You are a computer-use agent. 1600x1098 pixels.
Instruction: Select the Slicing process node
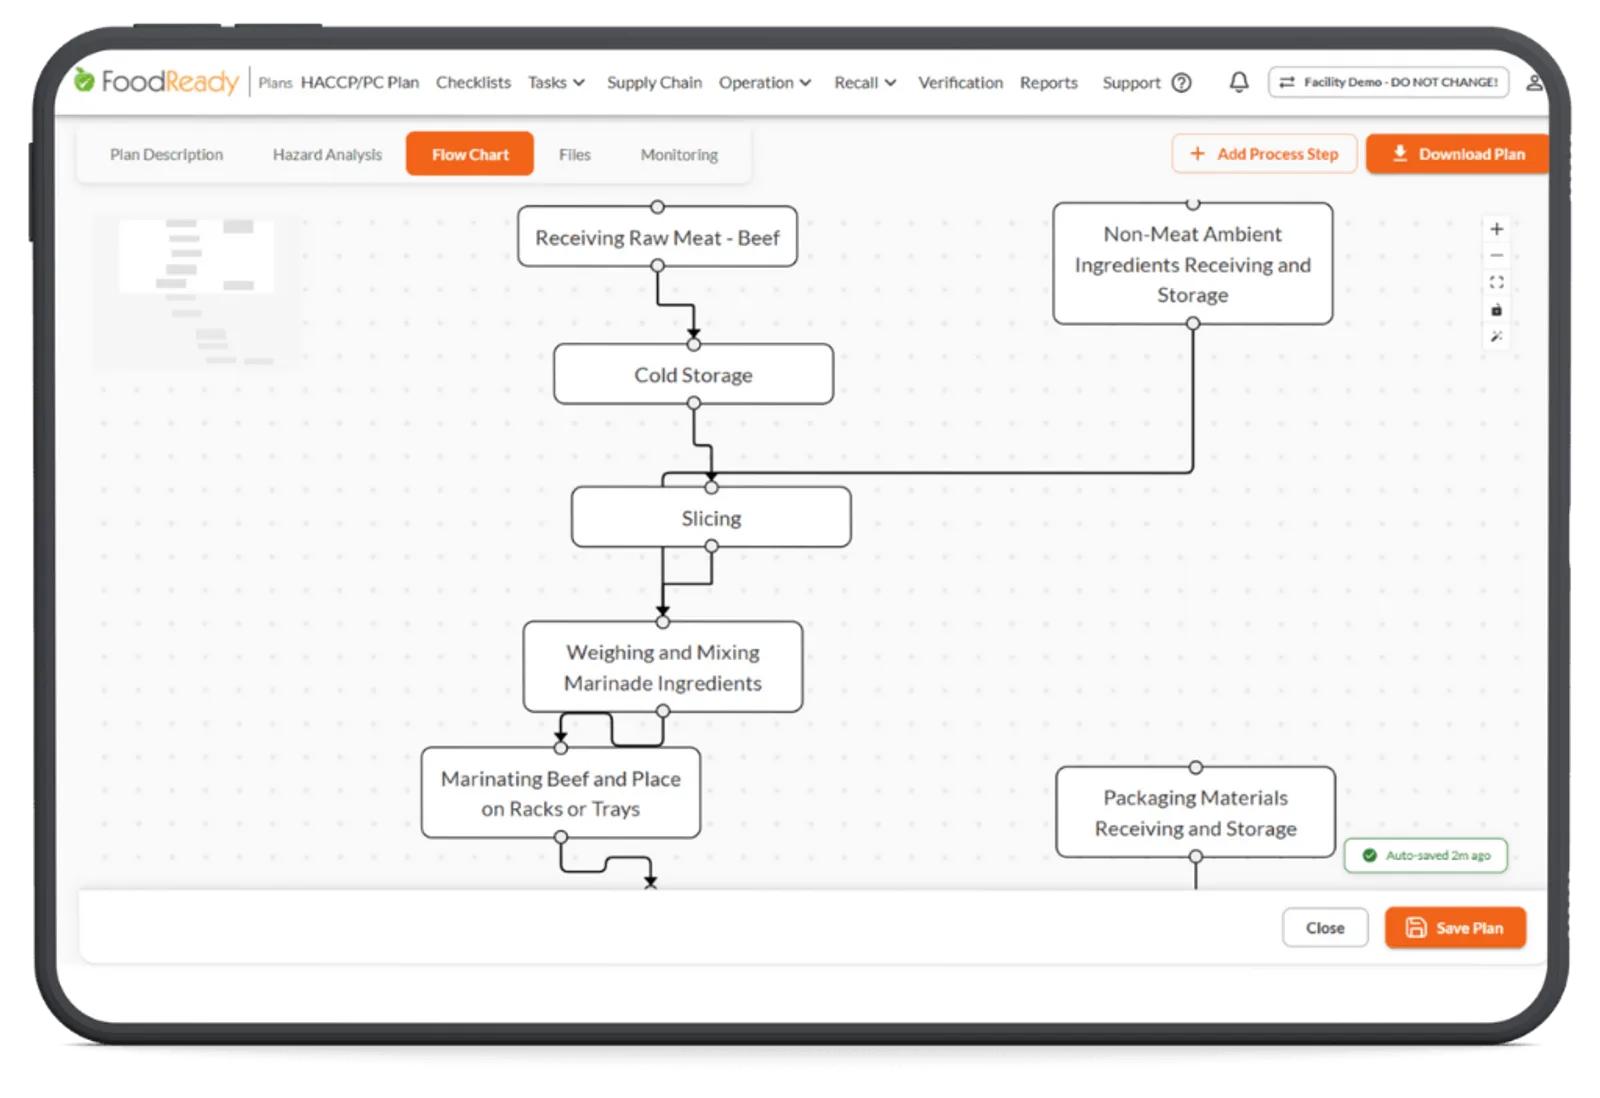[711, 518]
